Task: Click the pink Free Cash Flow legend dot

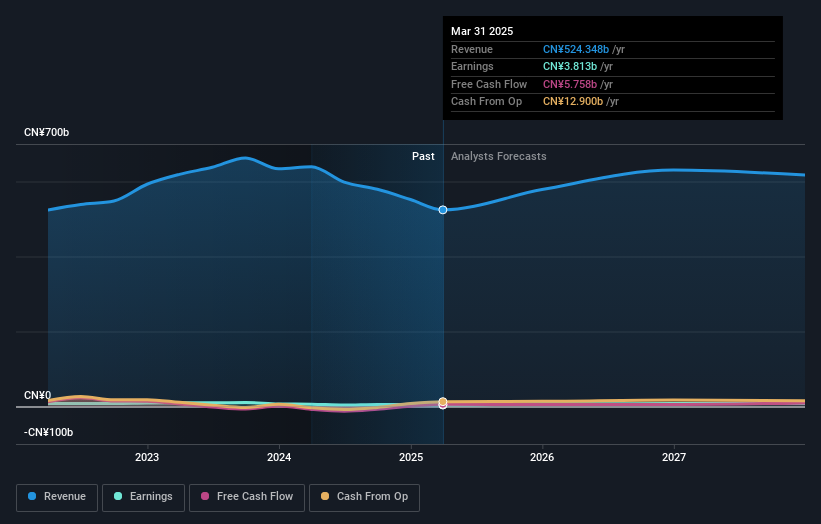Action: pos(205,496)
